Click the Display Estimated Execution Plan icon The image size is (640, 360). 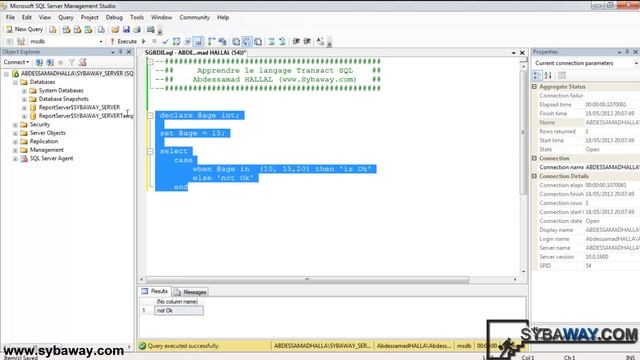coord(176,41)
